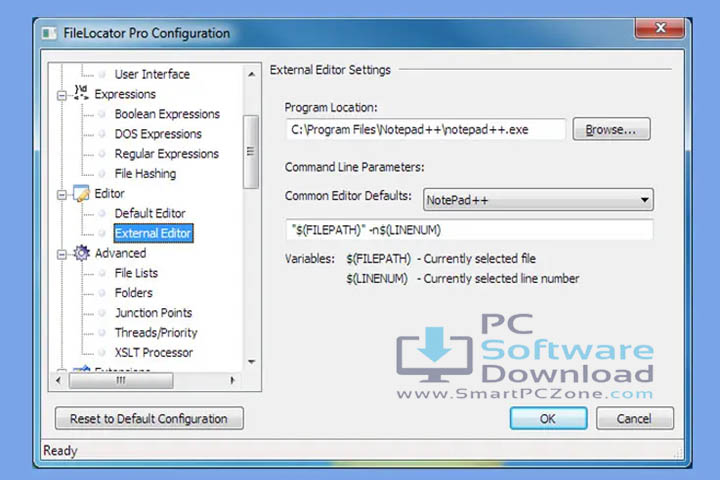
Task: Click Browse to choose program location
Action: coord(611,129)
